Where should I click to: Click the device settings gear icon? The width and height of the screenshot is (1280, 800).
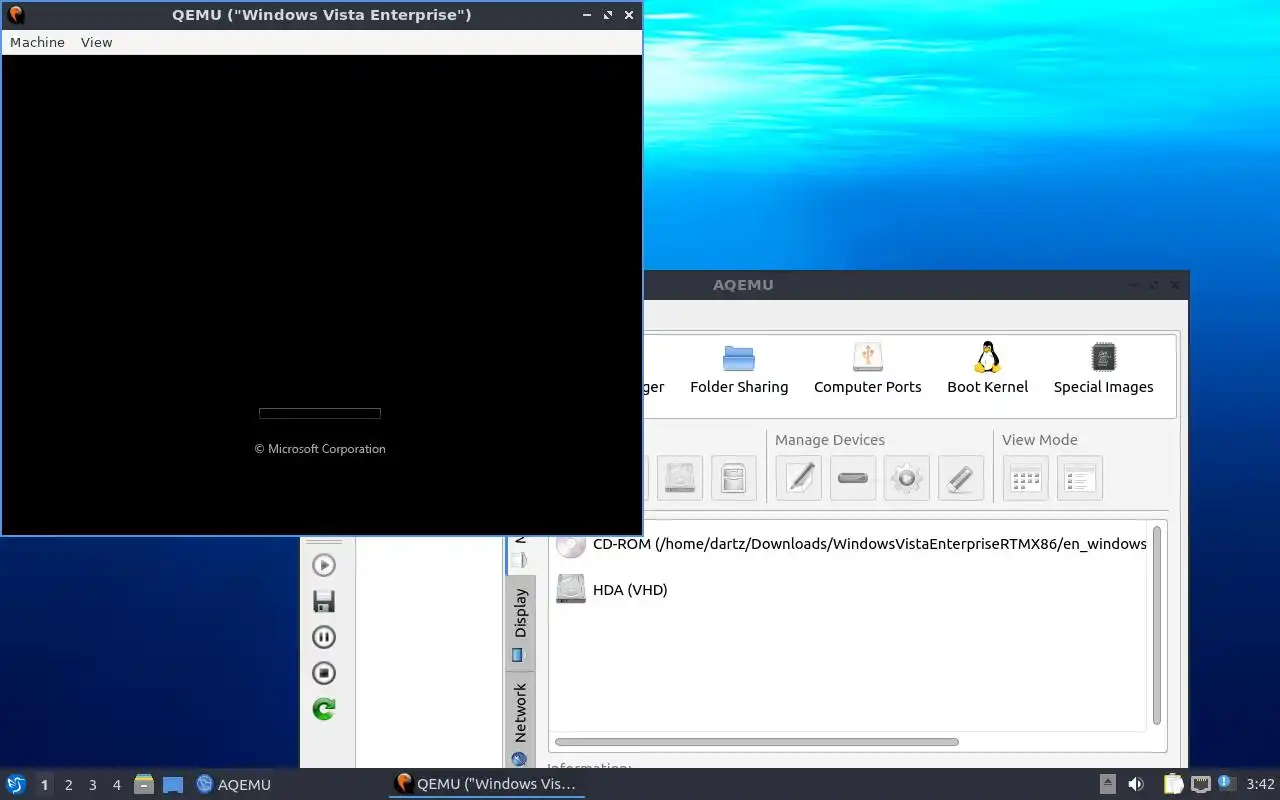tap(907, 478)
